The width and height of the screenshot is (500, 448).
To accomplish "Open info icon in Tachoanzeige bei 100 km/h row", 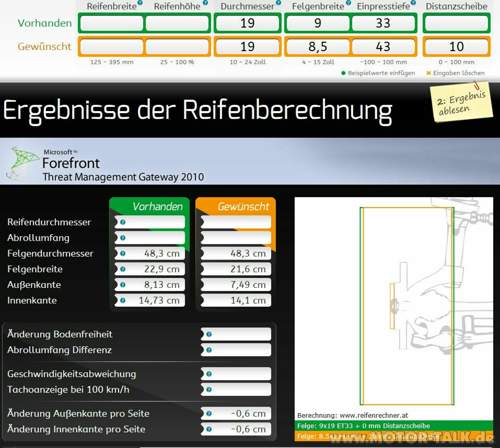I will [x=209, y=389].
